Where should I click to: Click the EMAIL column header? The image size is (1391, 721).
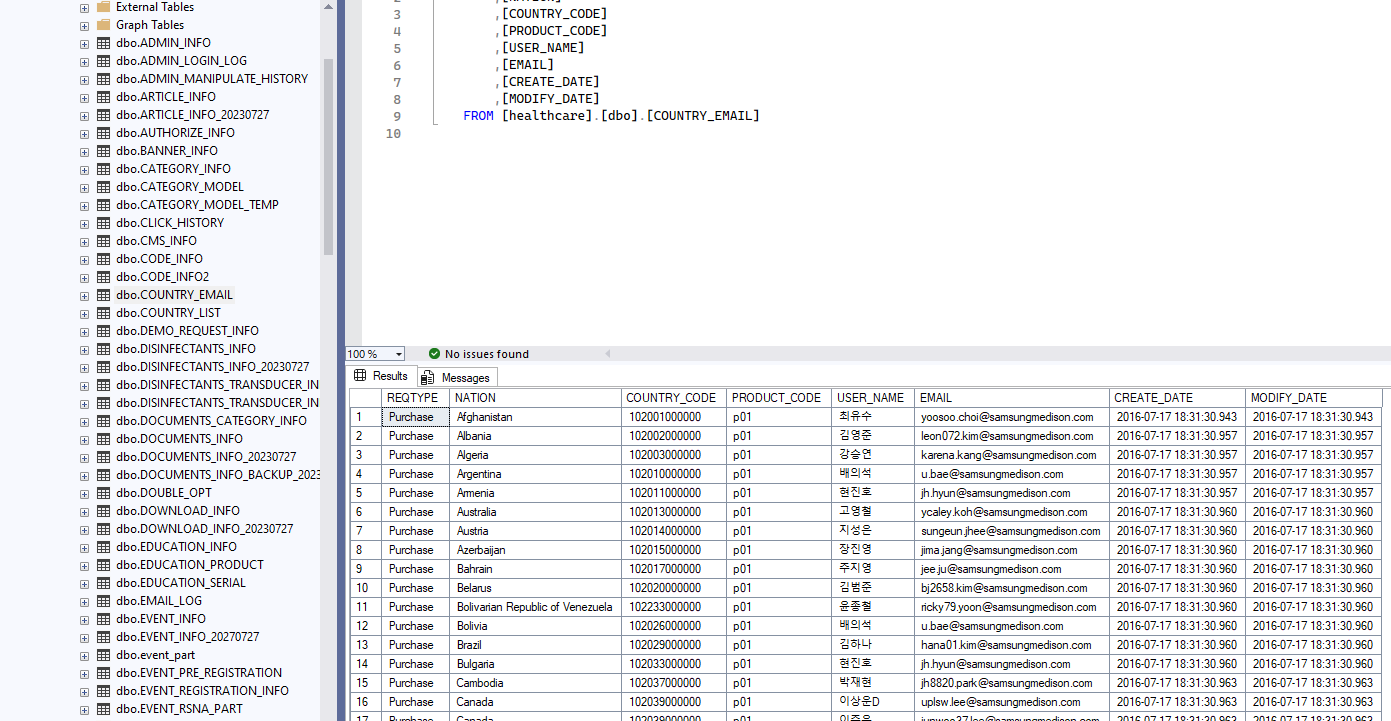(936, 398)
